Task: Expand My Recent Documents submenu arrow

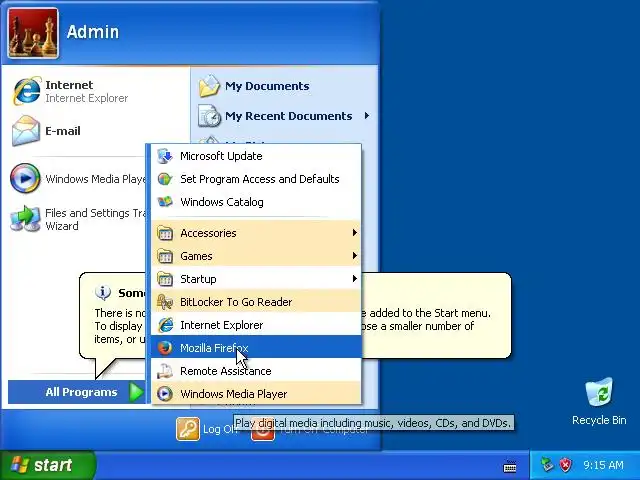Action: pos(367,116)
